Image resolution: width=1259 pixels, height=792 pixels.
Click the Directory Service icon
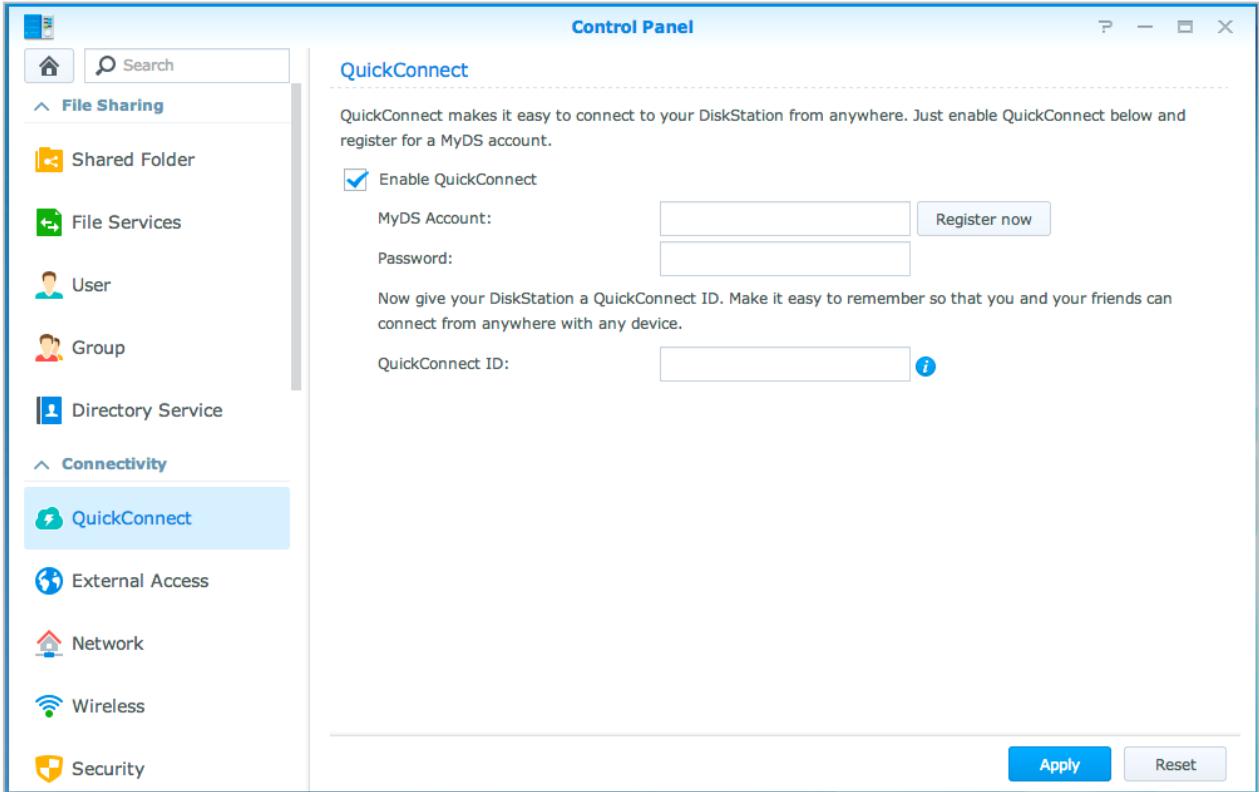(49, 410)
